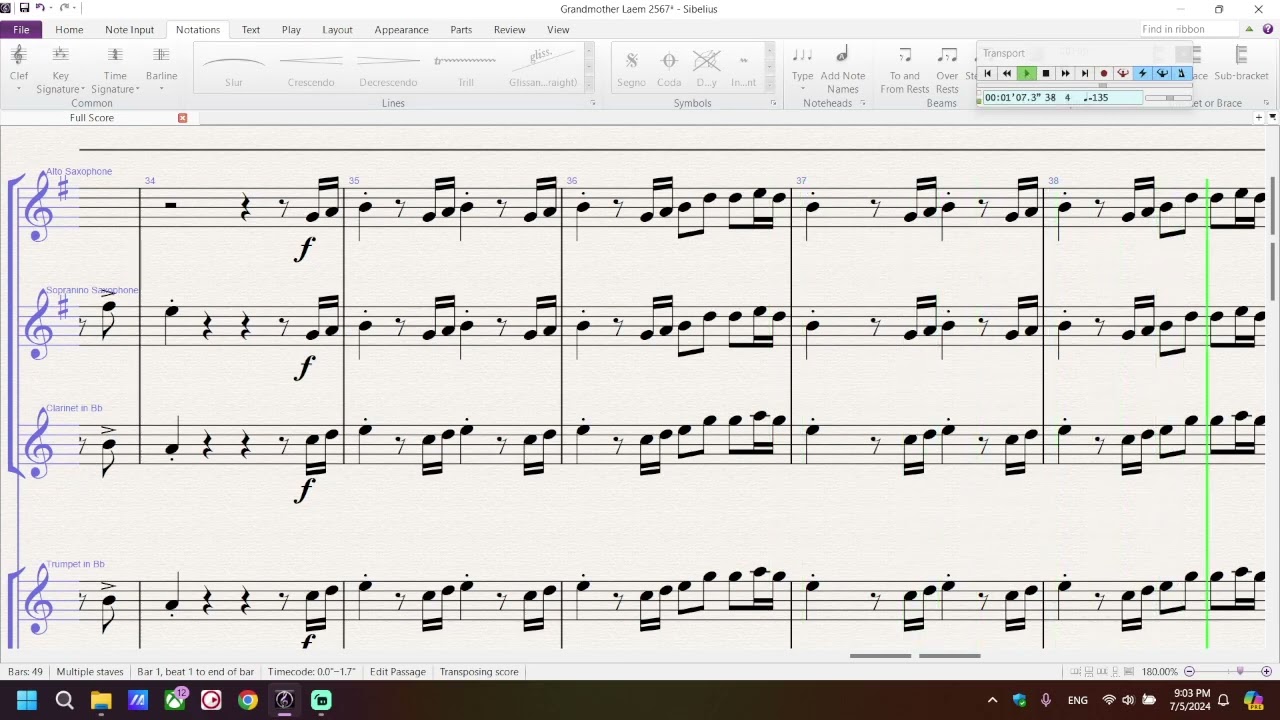This screenshot has width=1280, height=720.
Task: Expand the Lines group dialog launcher
Action: point(592,103)
